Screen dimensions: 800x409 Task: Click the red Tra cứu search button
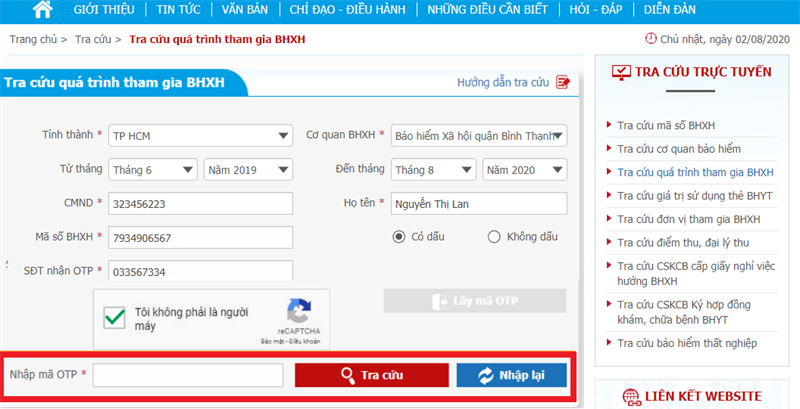coord(372,375)
